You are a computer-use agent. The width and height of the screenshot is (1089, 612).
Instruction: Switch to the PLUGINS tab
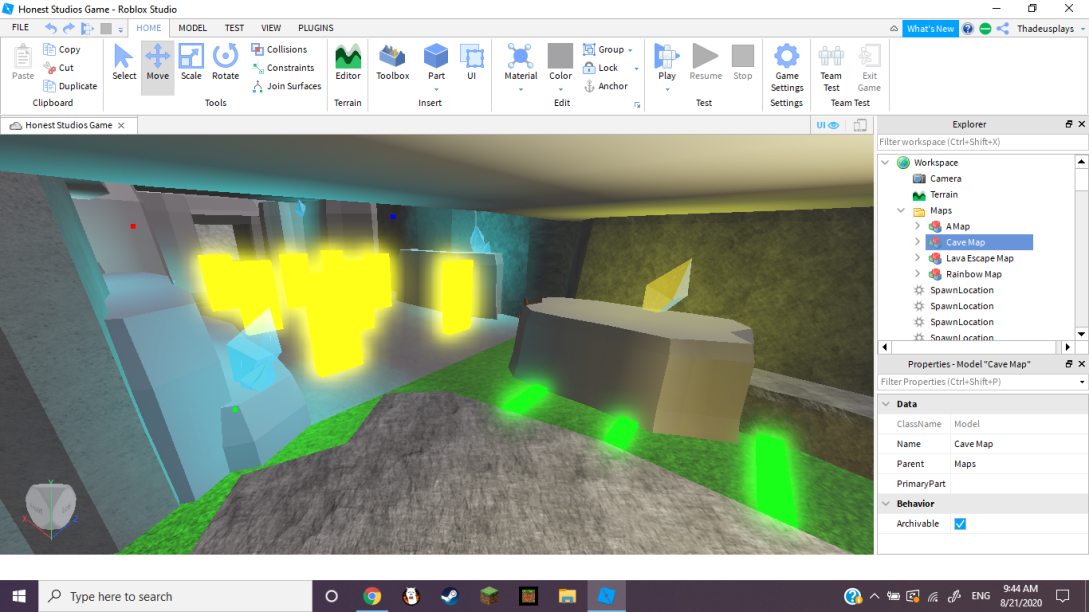point(316,28)
